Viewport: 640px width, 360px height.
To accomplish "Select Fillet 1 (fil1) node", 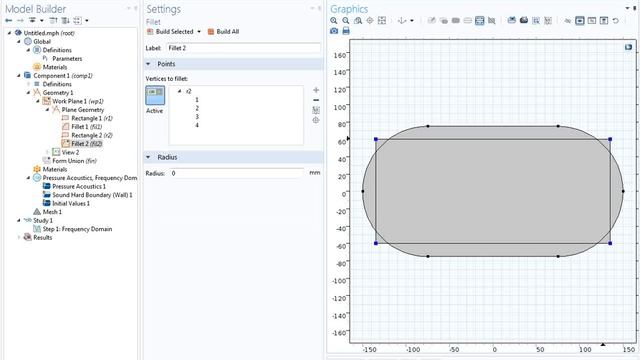I will pyautogui.click(x=87, y=127).
